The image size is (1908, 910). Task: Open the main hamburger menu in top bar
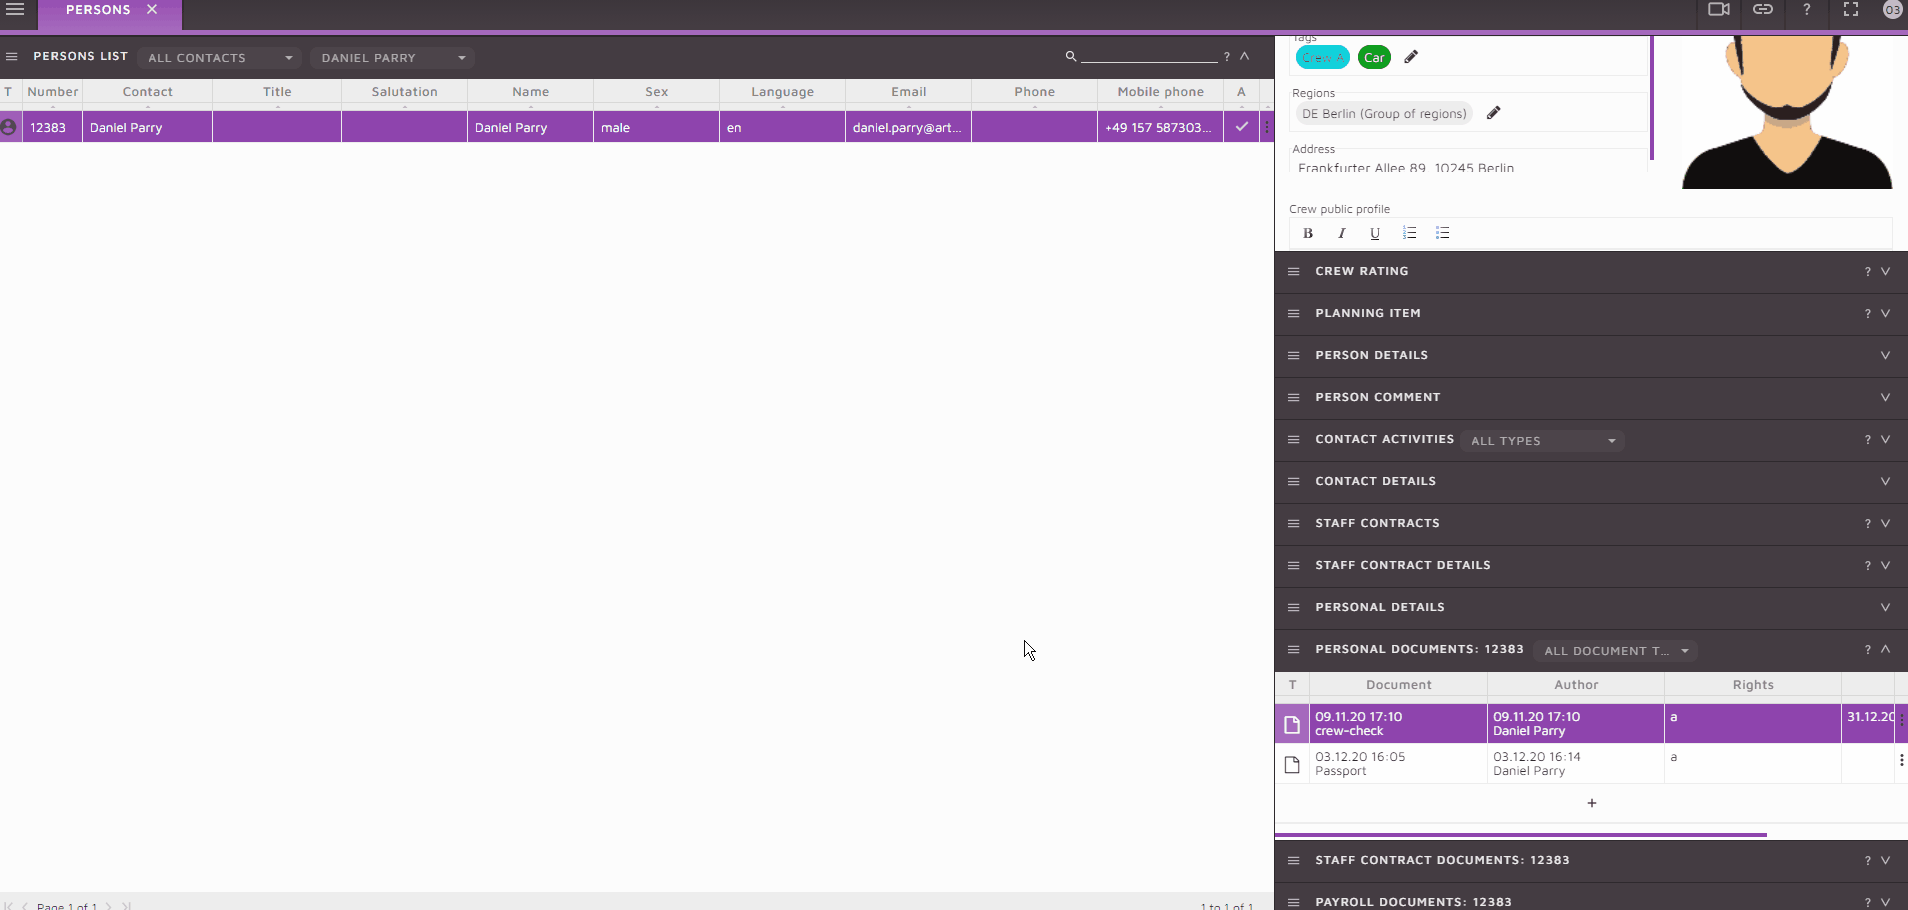(15, 10)
